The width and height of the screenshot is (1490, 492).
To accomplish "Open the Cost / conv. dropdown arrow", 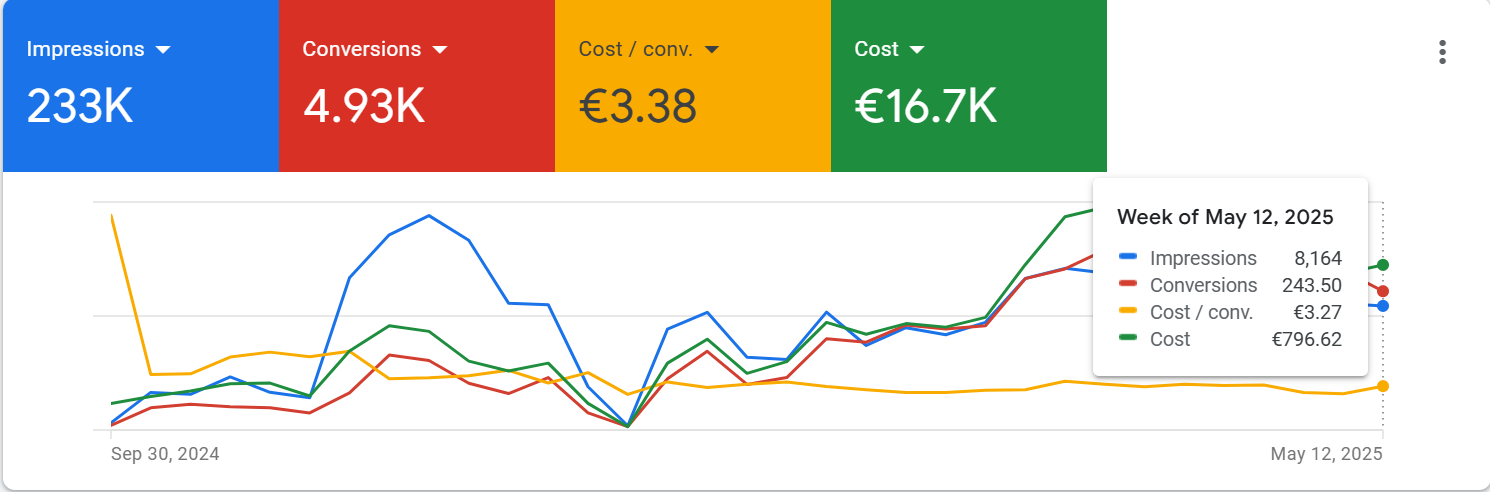I will [712, 50].
